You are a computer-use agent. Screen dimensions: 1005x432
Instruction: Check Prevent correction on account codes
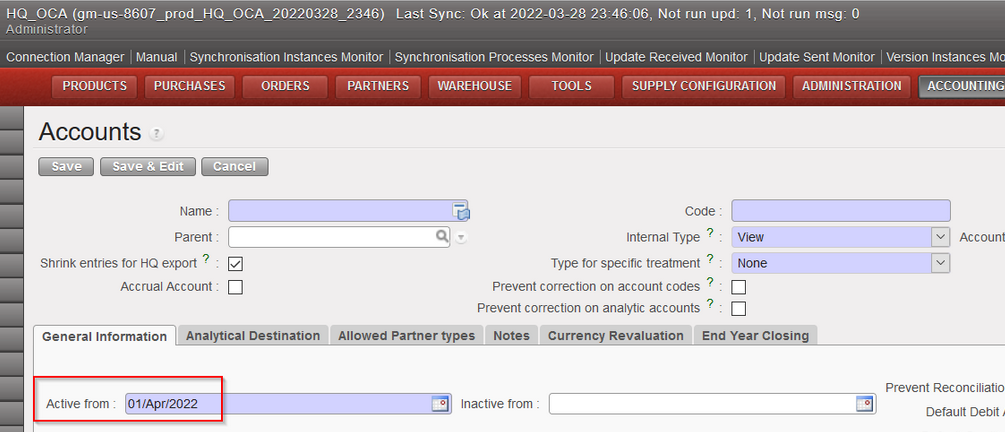(x=739, y=287)
